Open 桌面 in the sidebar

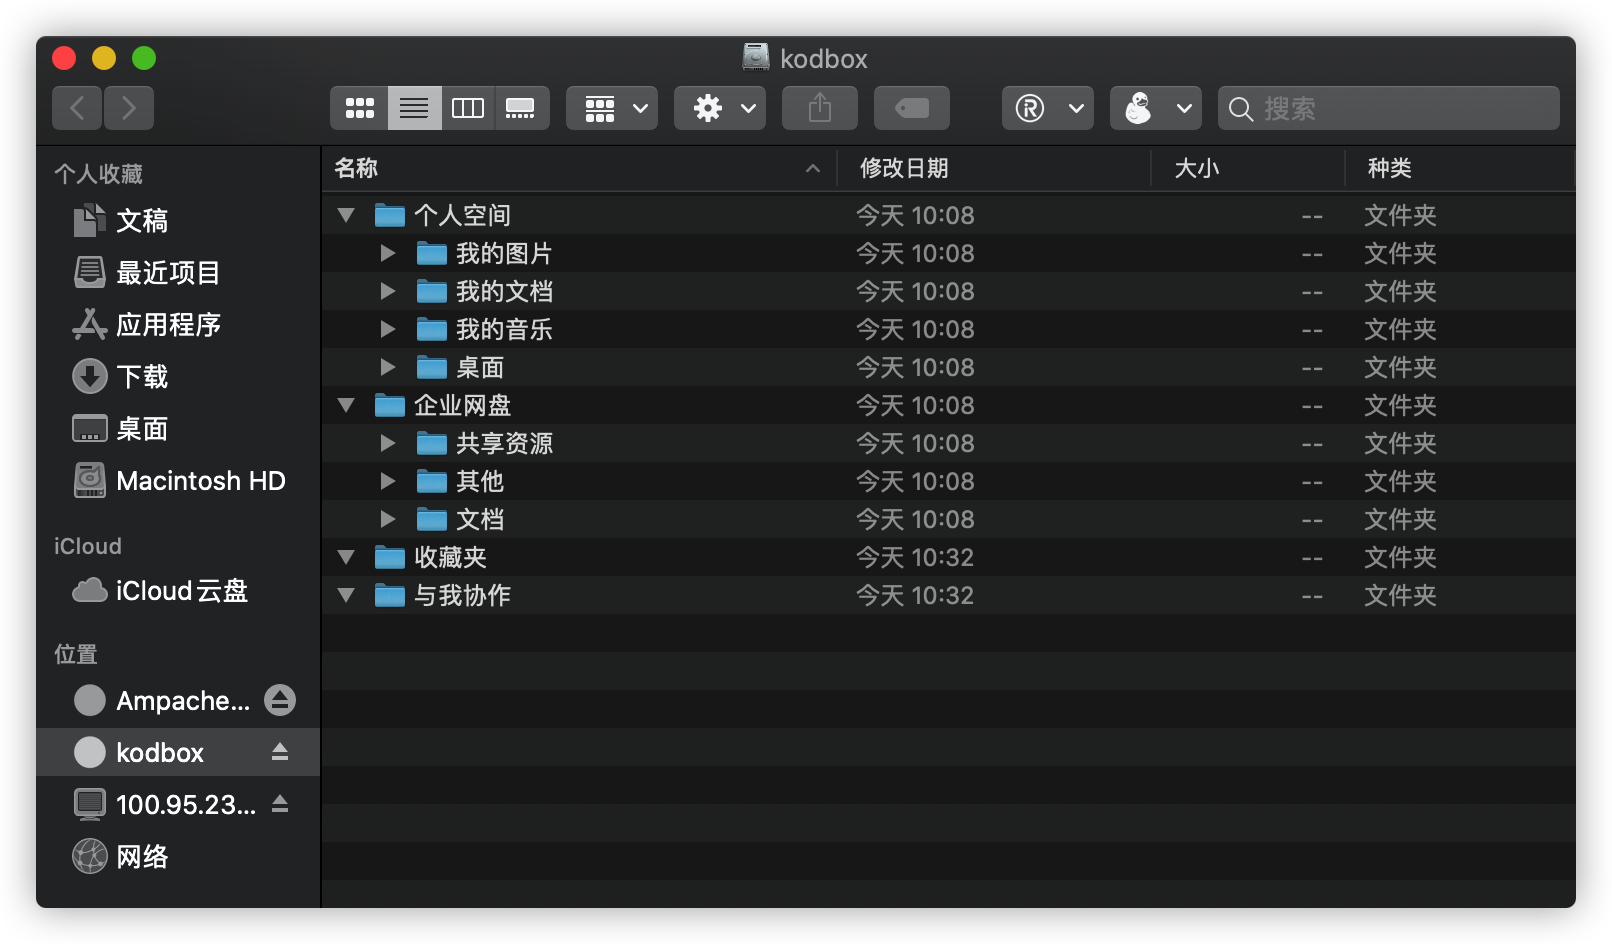(178, 428)
